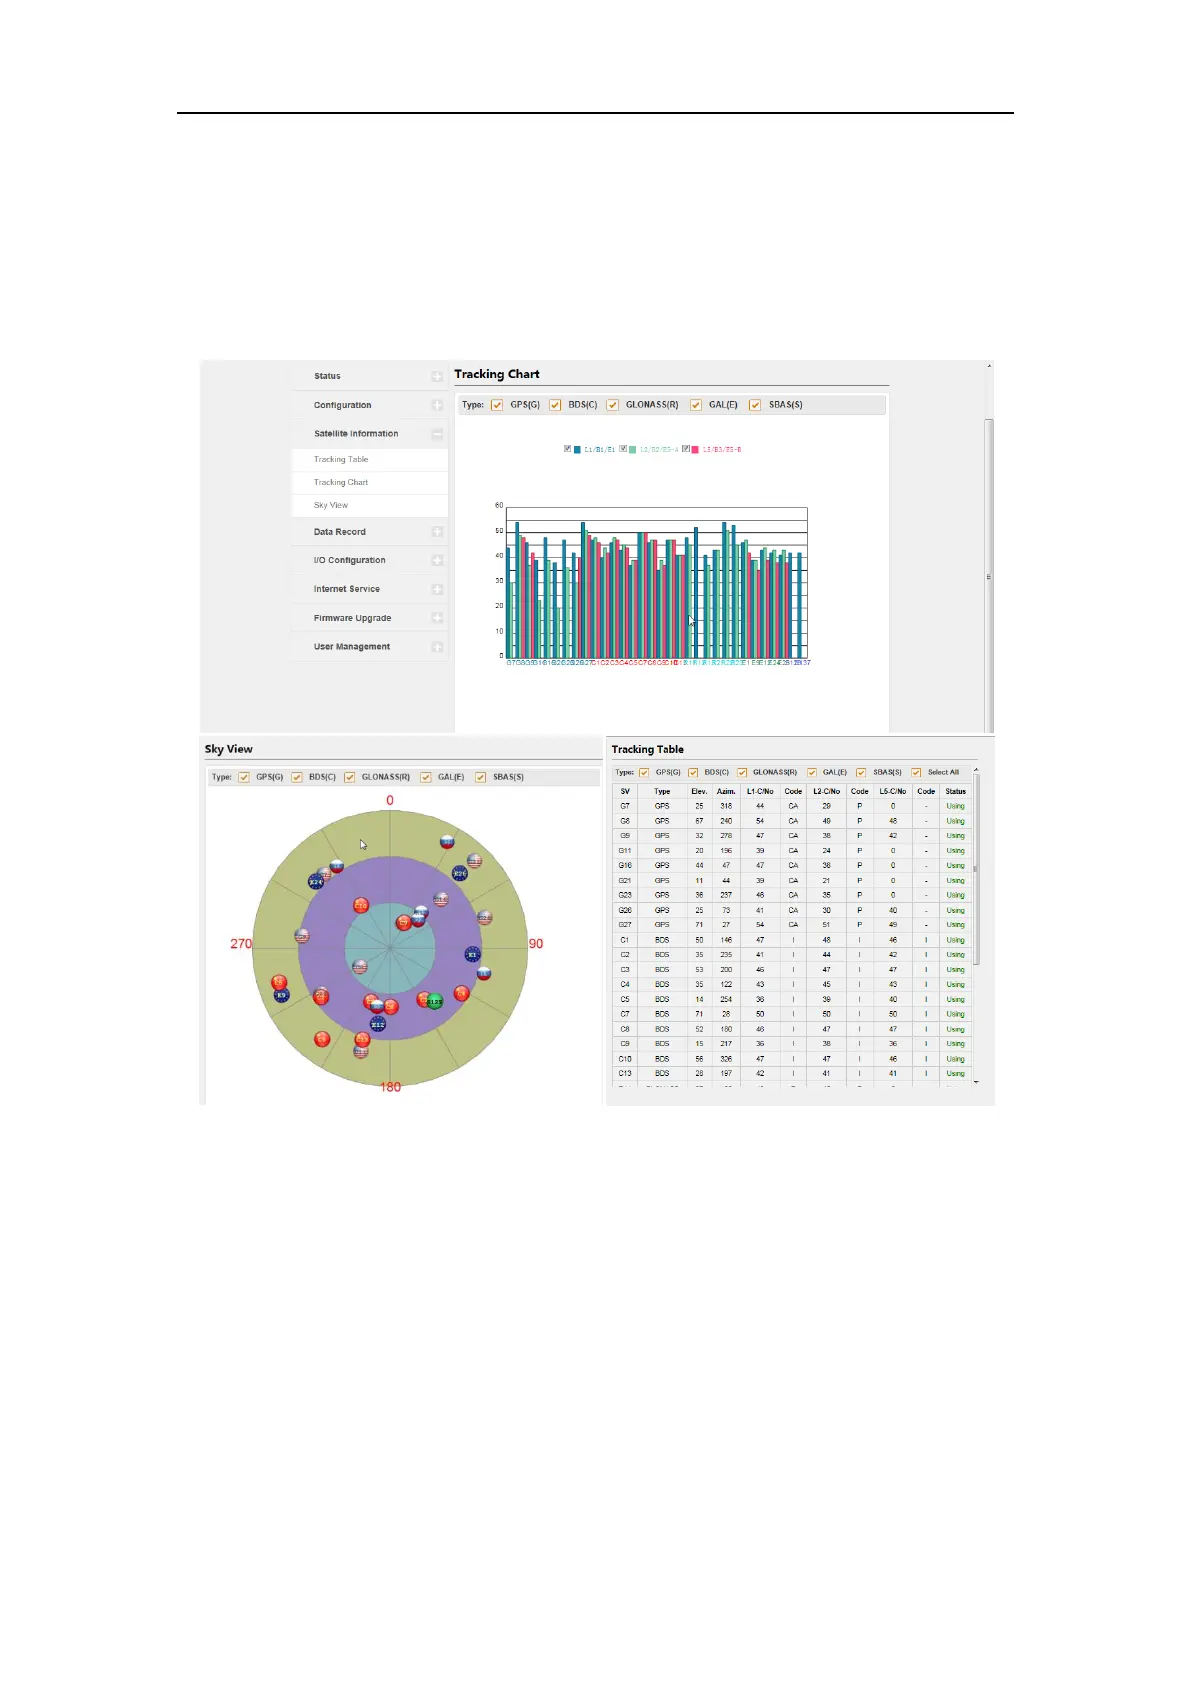Toggle GAL(E) in Tracking Chart type filter
Image resolution: width=1191 pixels, height=1684 pixels.
coord(696,405)
